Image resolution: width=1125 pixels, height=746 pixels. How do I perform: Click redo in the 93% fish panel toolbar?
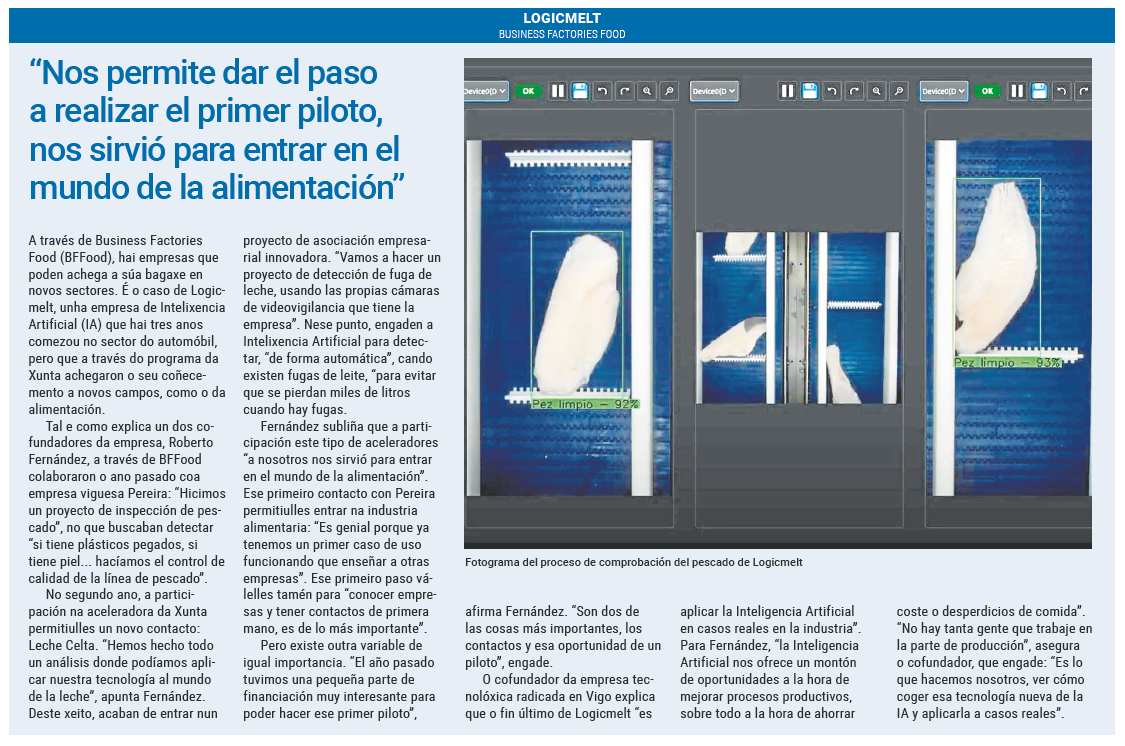(1083, 91)
